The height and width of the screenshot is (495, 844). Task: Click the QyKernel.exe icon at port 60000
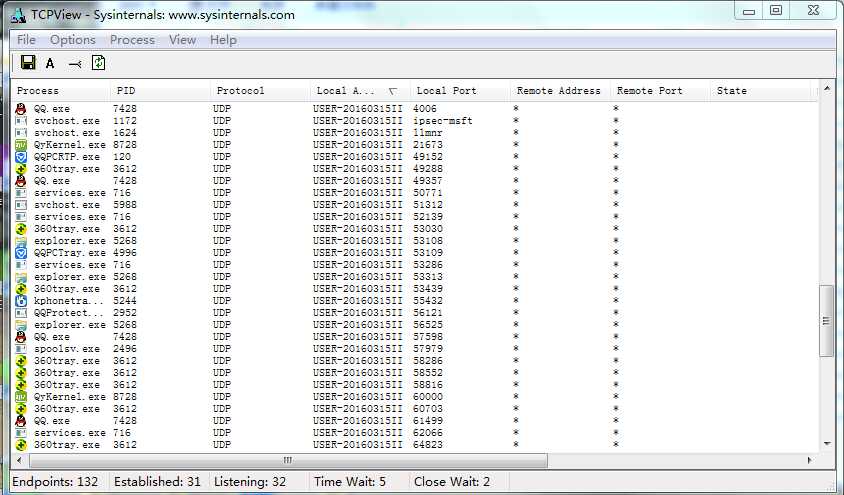pyautogui.click(x=20, y=397)
